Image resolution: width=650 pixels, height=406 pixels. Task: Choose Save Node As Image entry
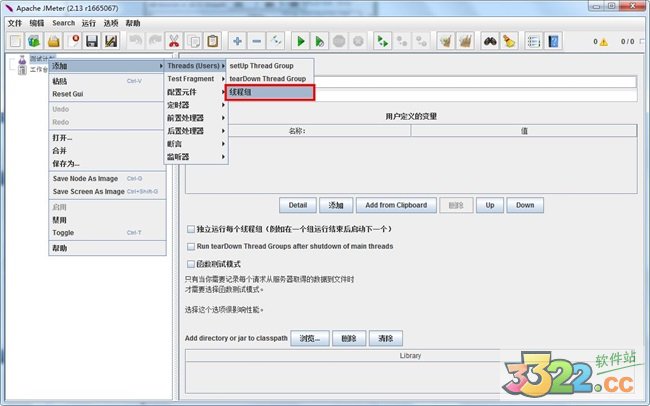(107, 179)
